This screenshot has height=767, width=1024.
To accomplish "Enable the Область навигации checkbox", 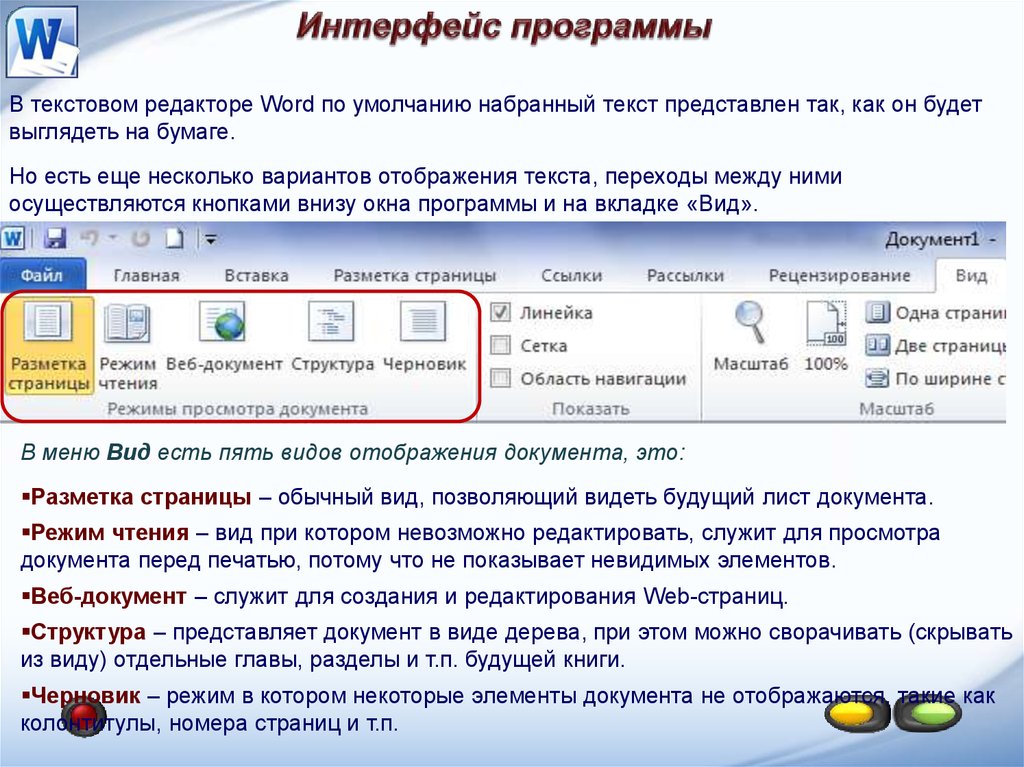I will coord(500,378).
